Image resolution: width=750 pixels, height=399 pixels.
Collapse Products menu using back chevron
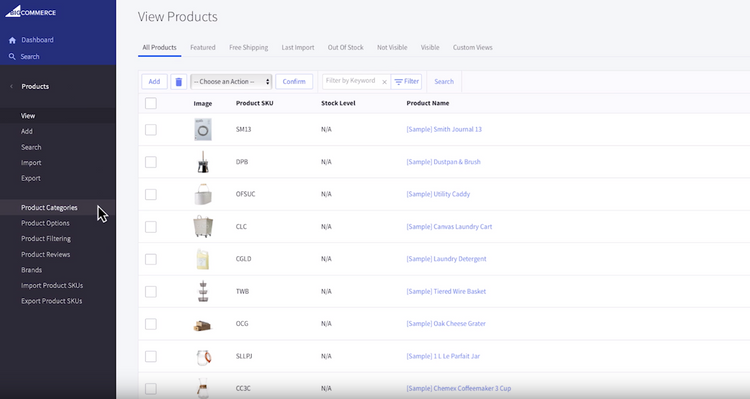(x=11, y=87)
